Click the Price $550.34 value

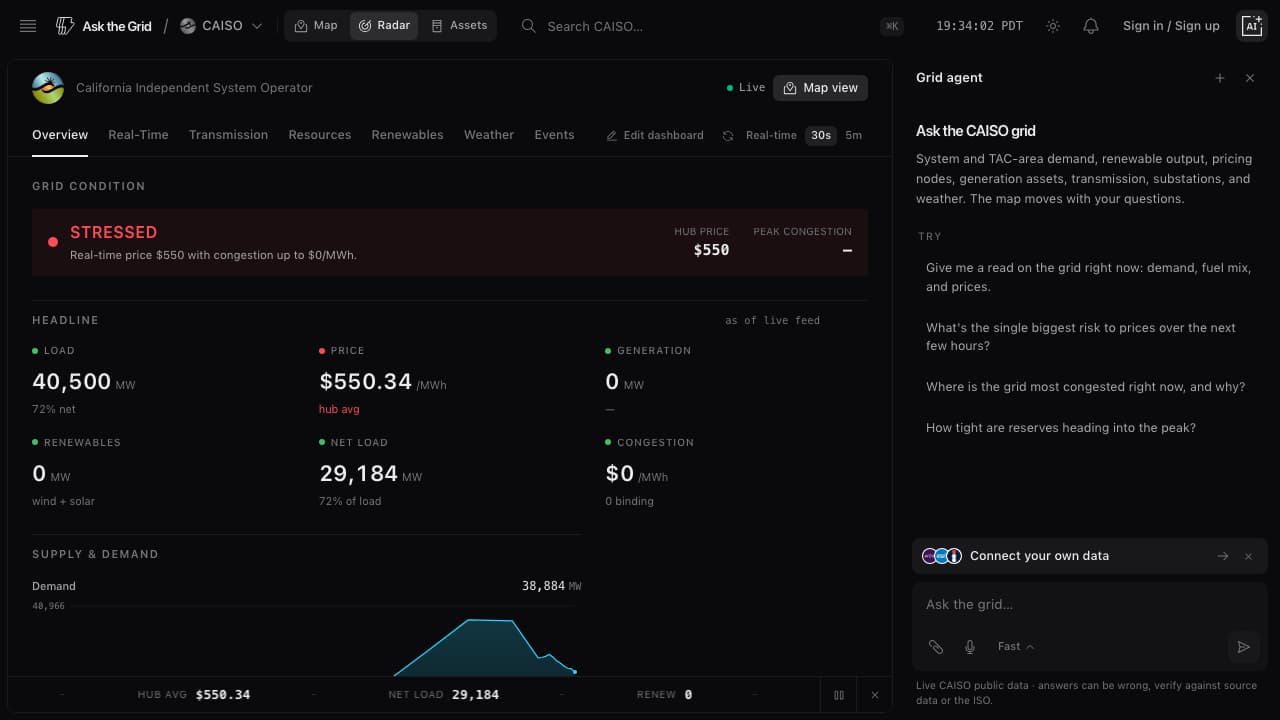[x=383, y=381]
